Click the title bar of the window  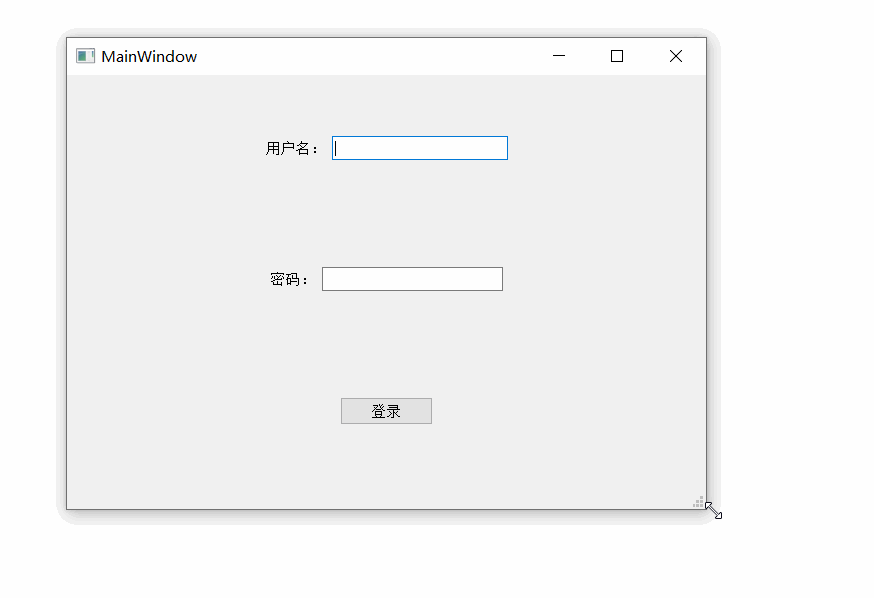tap(350, 56)
